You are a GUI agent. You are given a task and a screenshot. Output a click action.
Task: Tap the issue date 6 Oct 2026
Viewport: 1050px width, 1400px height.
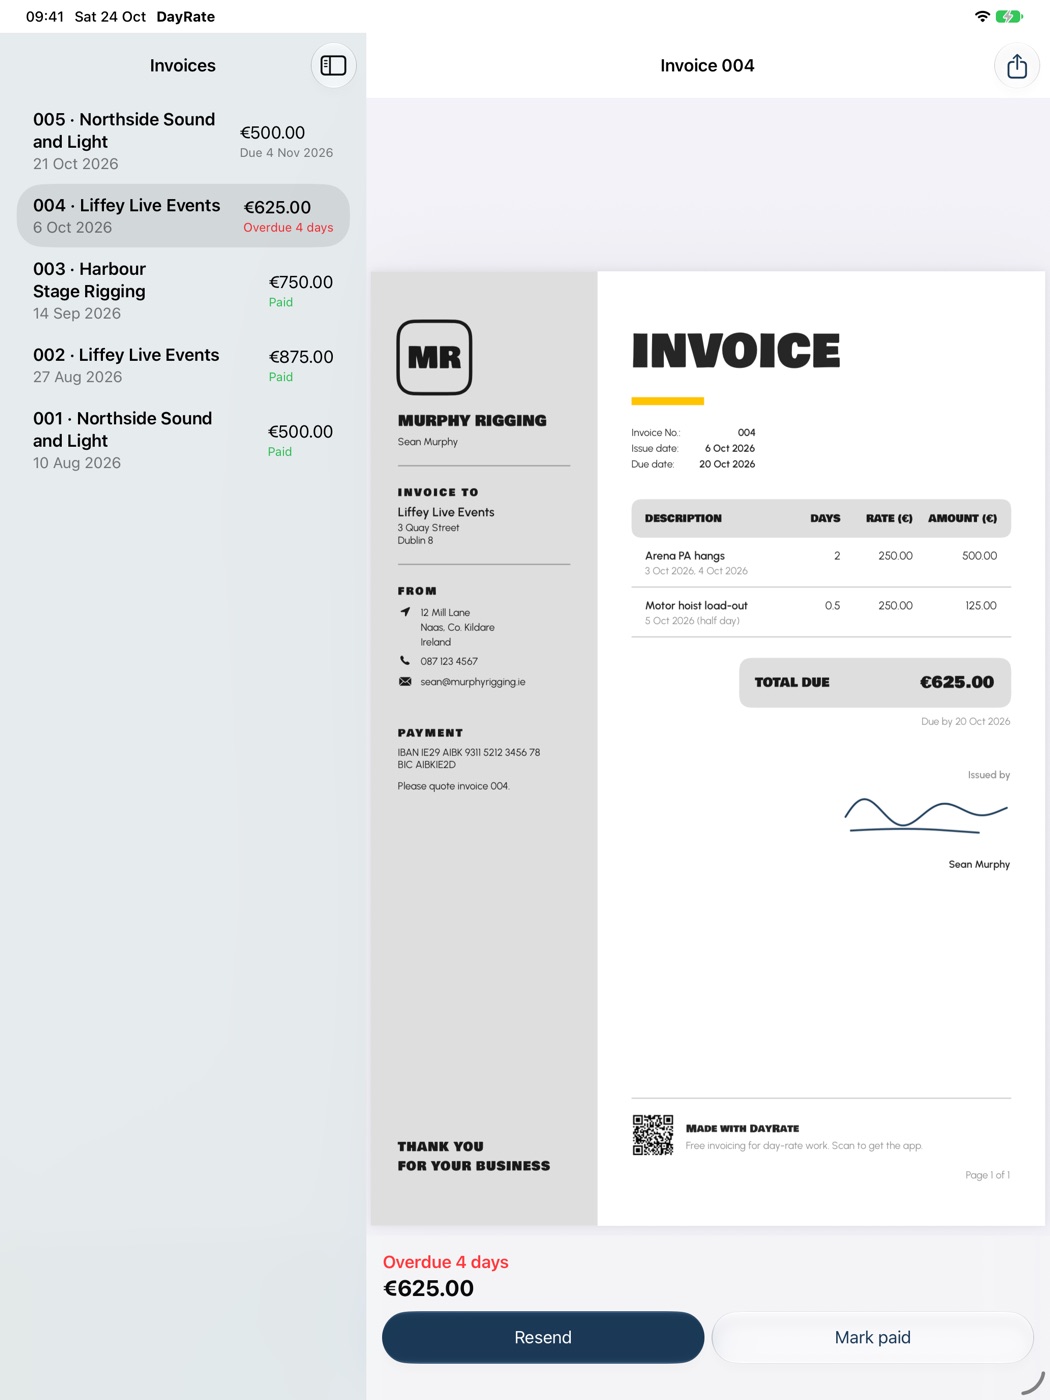[730, 448]
